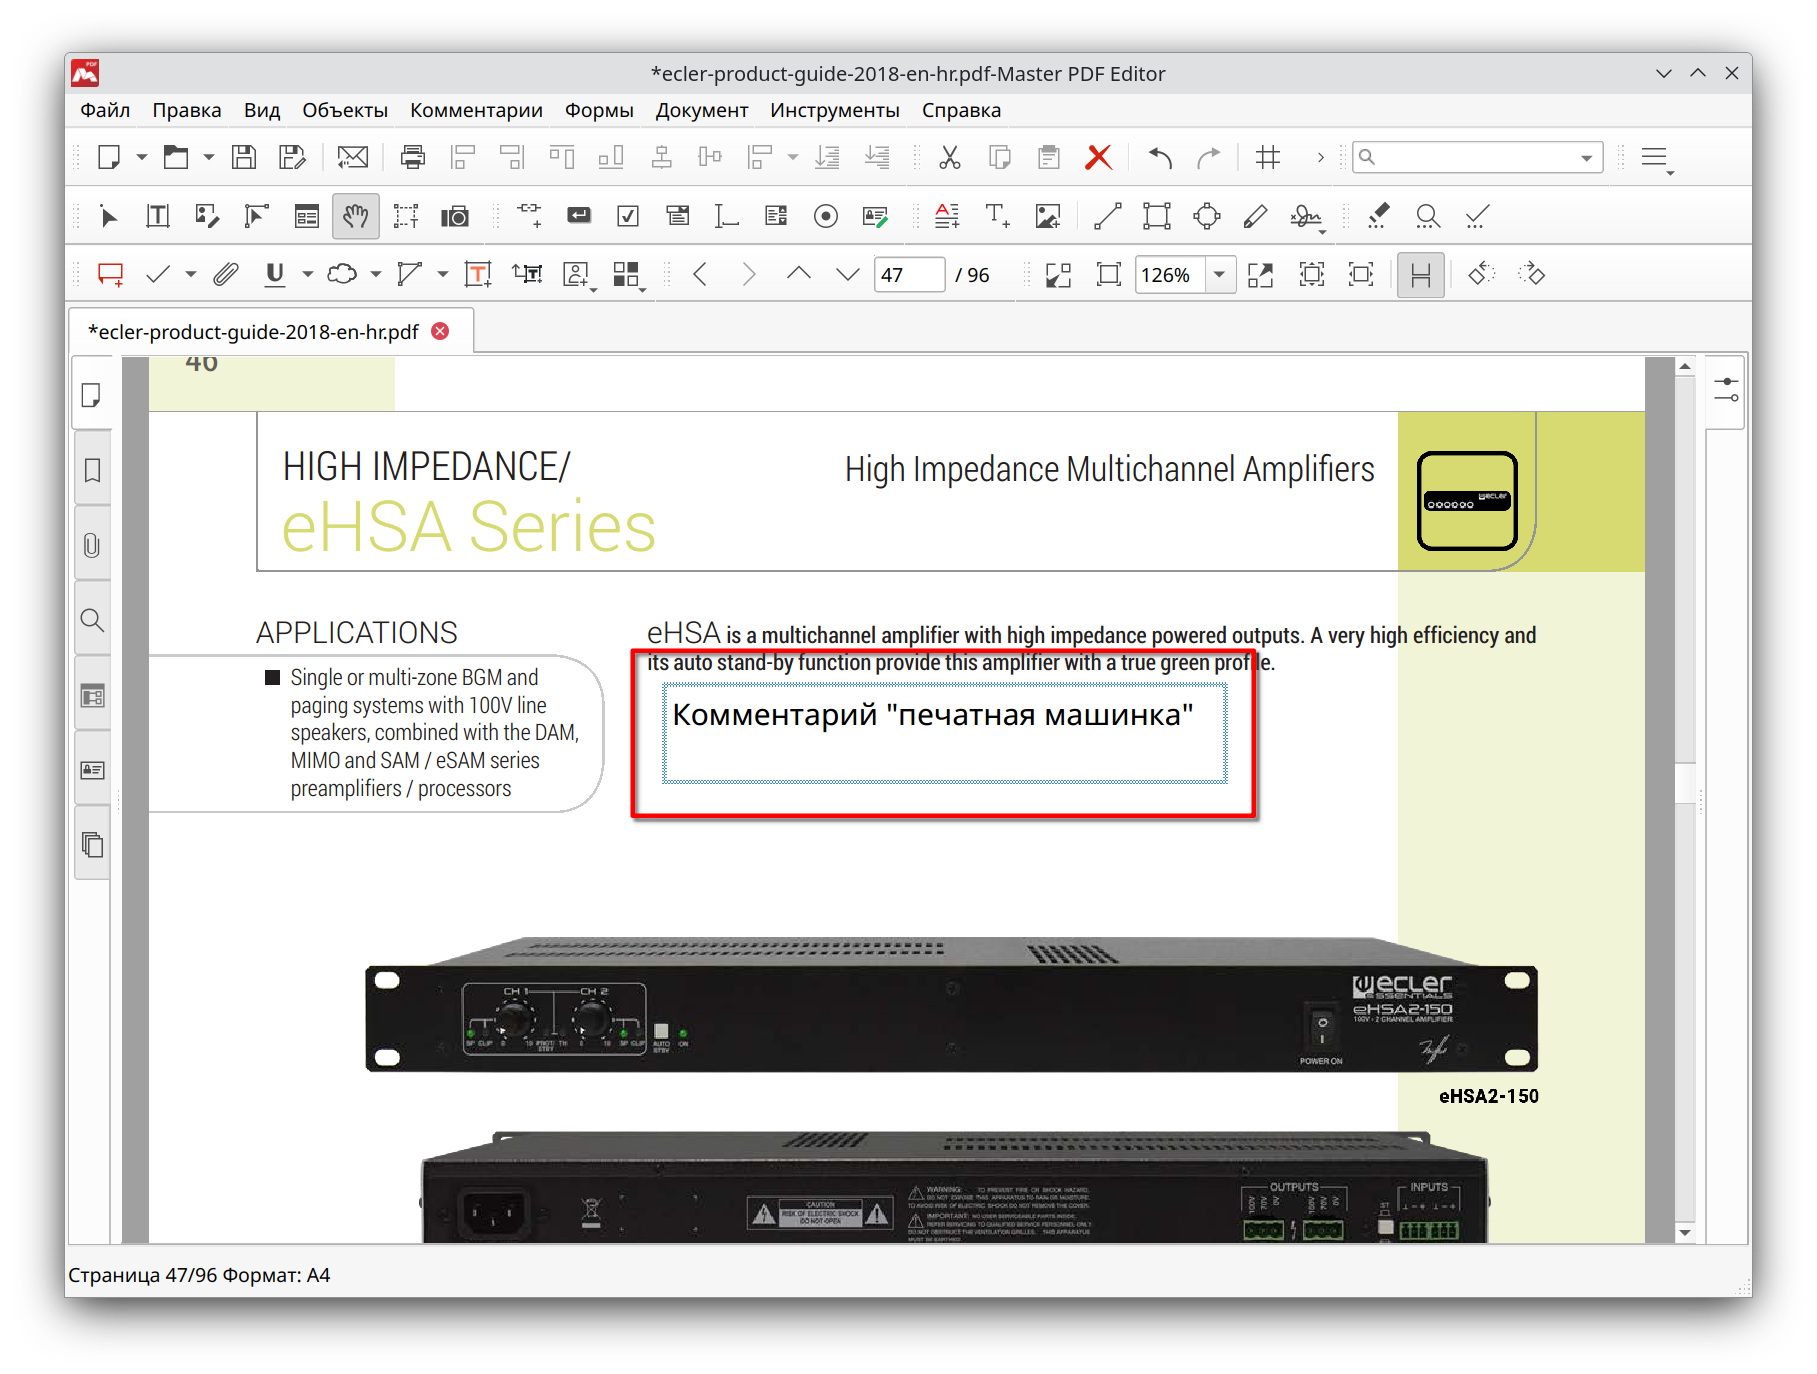This screenshot has width=1817, height=1374.
Task: Open the Объекты menu
Action: [x=345, y=110]
